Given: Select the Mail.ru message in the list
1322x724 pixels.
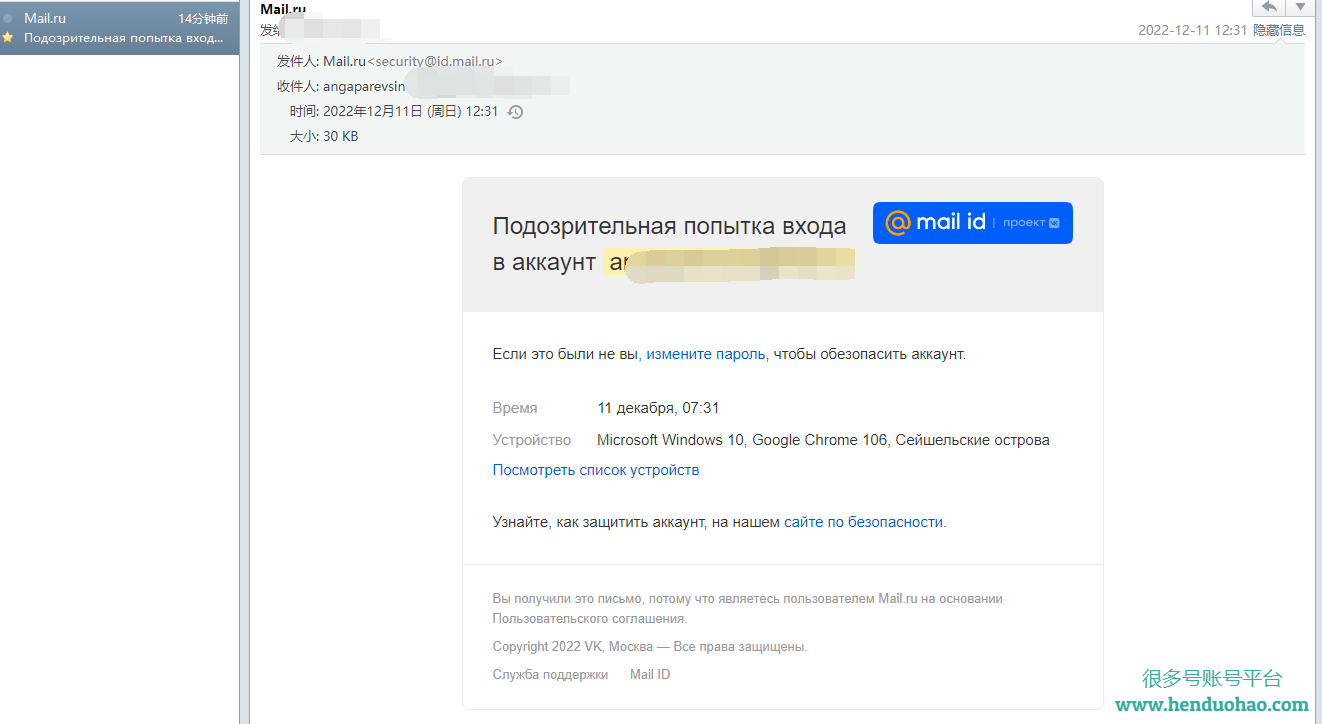Looking at the screenshot, I should (119, 28).
